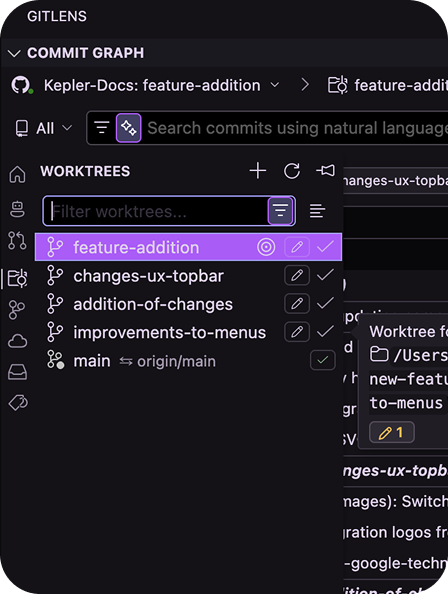Add a new worktree with plus icon
Image resolution: width=448 pixels, height=594 pixels.
point(258,171)
